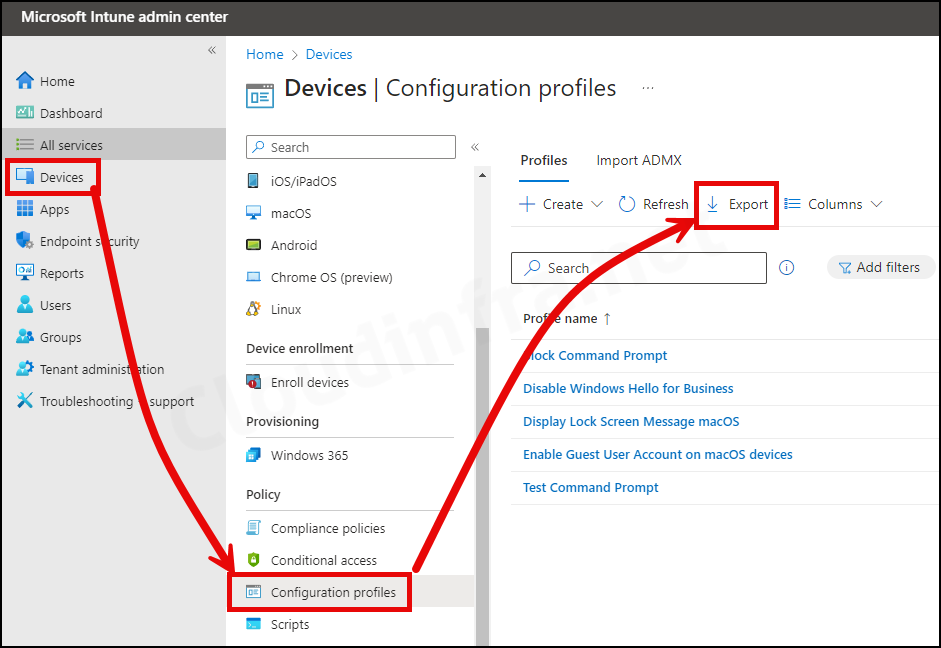Collapse the Devices submenu panel chevrons
The width and height of the screenshot is (941, 648).
coord(475,147)
